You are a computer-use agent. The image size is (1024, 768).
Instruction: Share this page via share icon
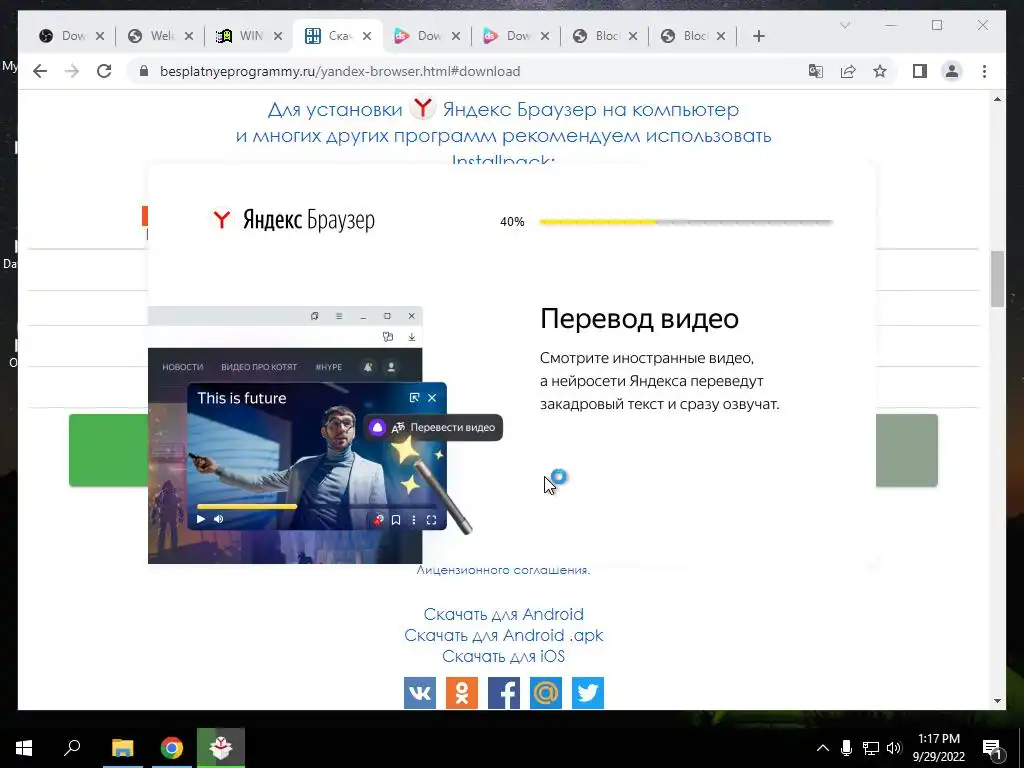(x=848, y=71)
